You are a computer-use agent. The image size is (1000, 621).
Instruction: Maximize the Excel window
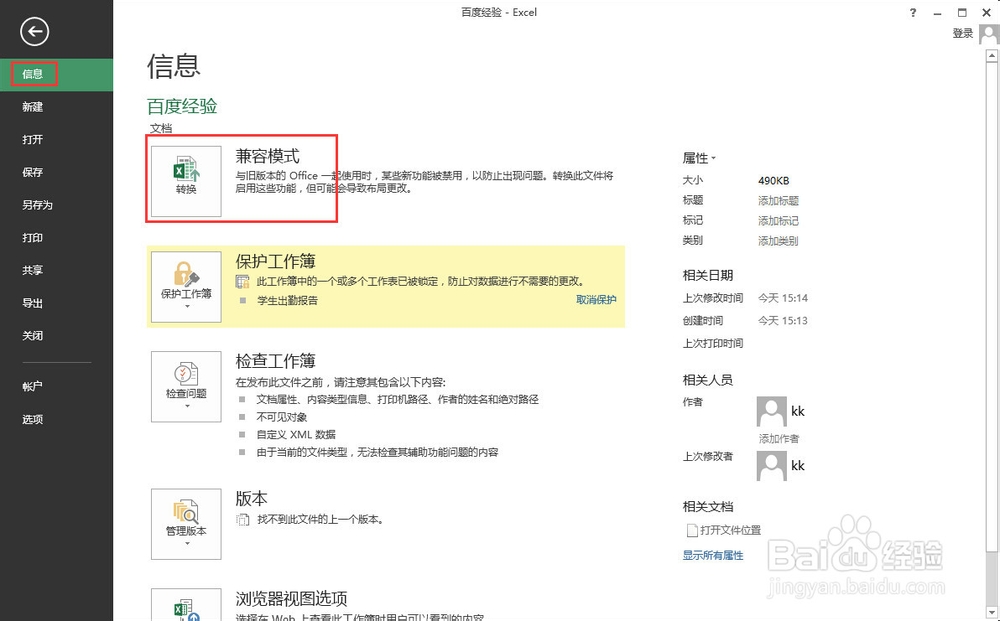pos(962,12)
